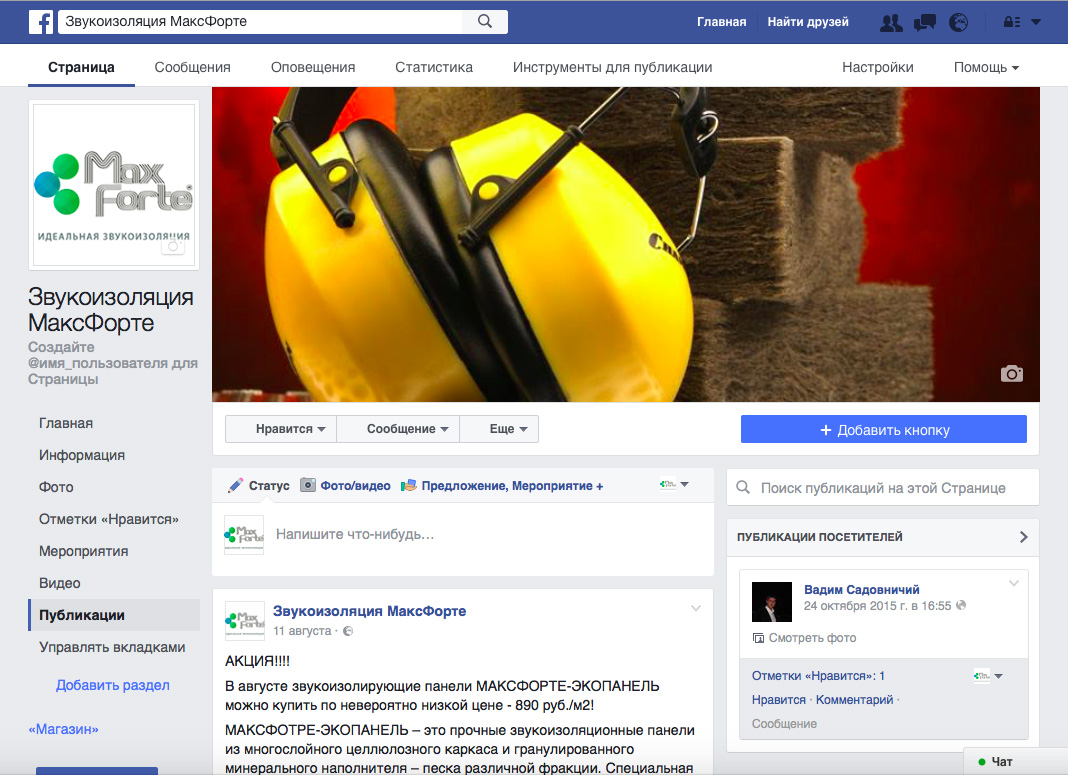Click the Статус pencil icon in the composer
Image resolution: width=1068 pixels, height=775 pixels.
(237, 484)
